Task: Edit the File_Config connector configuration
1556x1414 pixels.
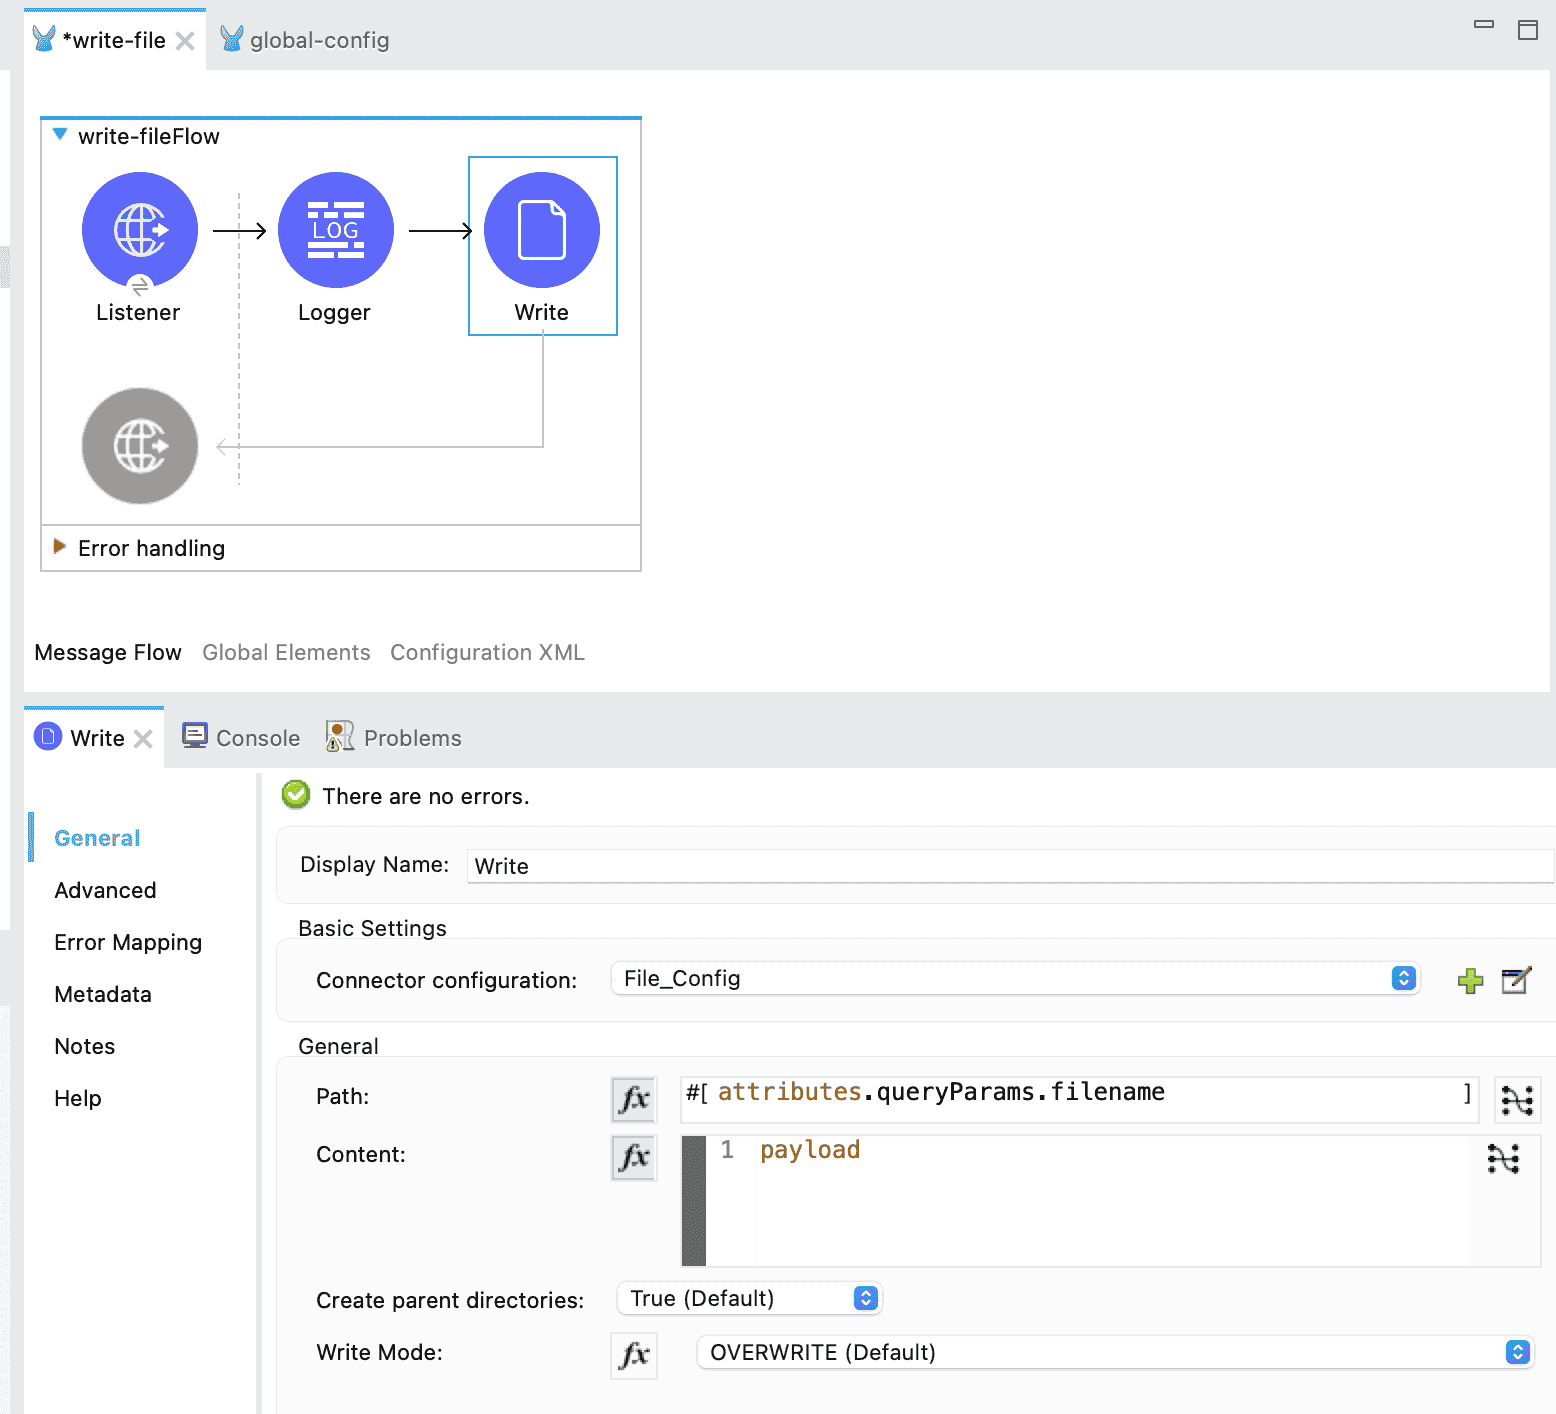Action: pos(1516,980)
